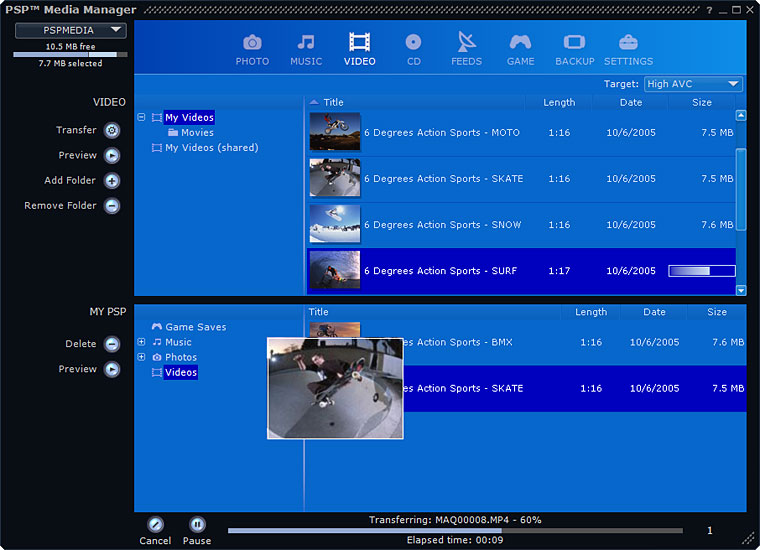
Task: Open the PSPMEDIA device dropdown
Action: [x=70, y=30]
